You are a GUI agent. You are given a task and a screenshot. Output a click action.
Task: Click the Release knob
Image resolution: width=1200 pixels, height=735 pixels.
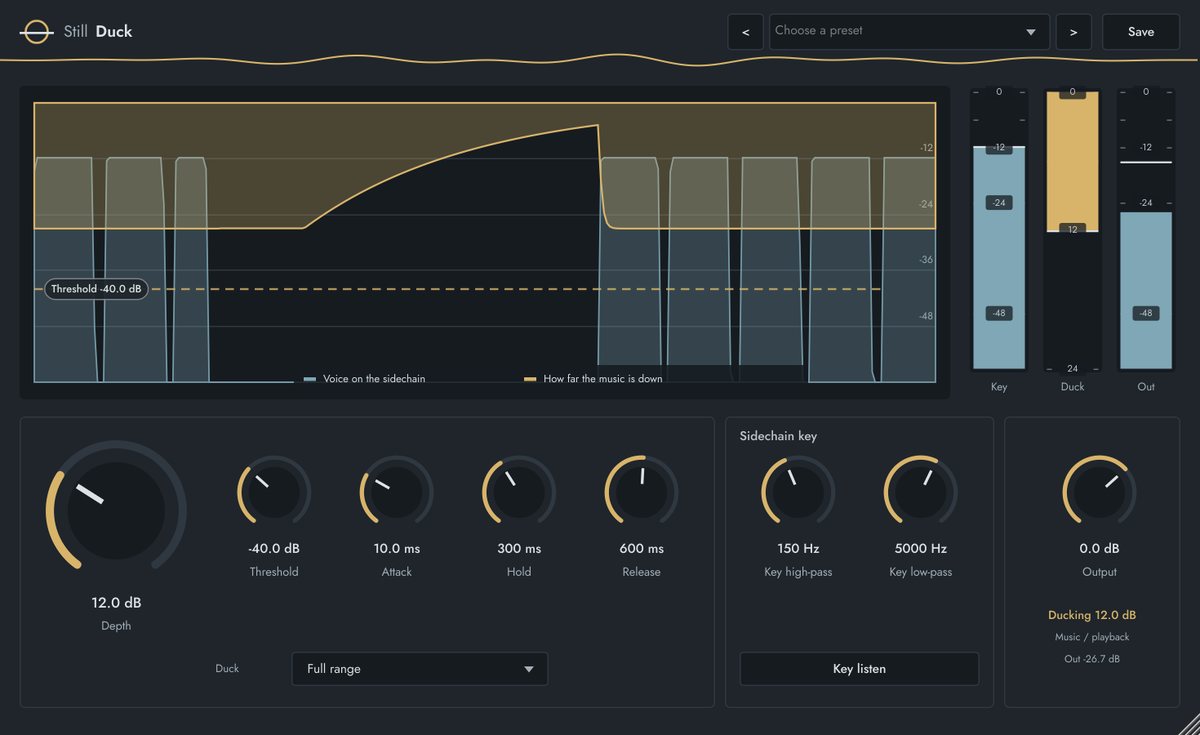point(641,493)
